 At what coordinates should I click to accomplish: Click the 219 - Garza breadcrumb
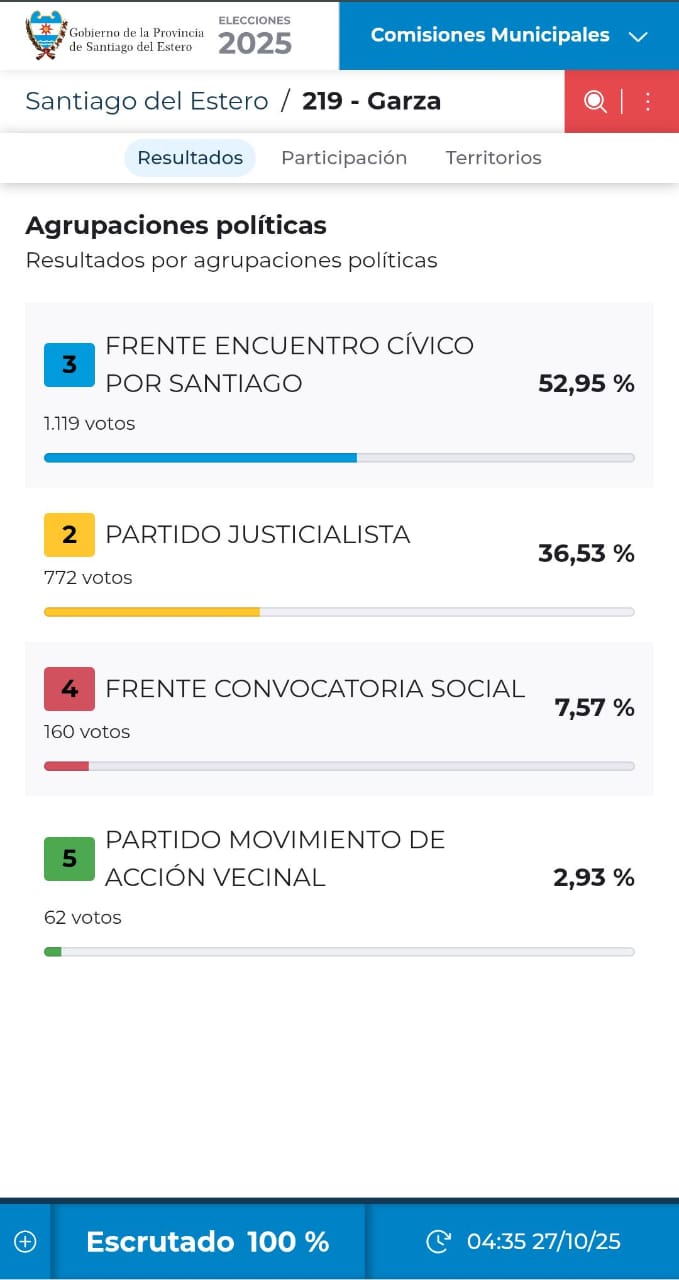click(x=371, y=101)
